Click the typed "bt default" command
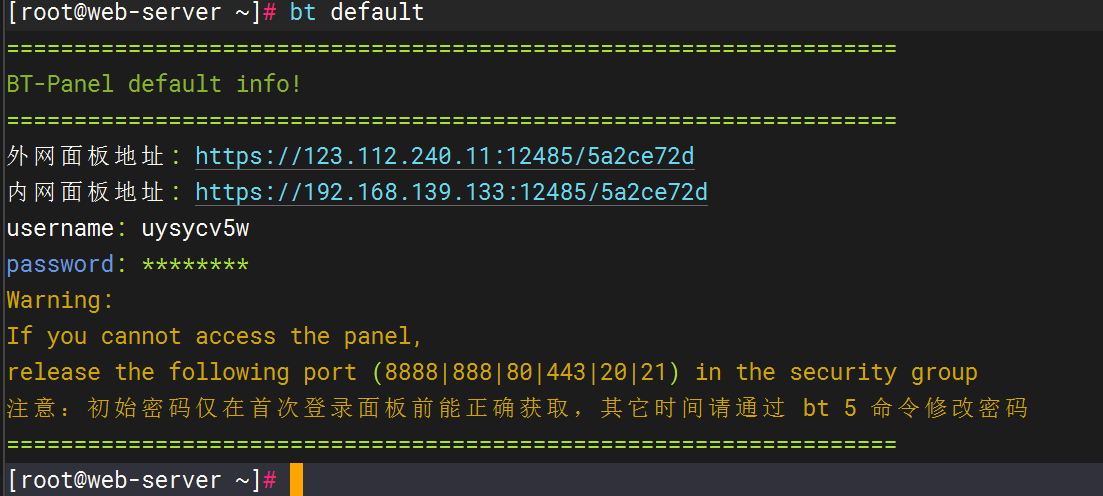 [357, 13]
